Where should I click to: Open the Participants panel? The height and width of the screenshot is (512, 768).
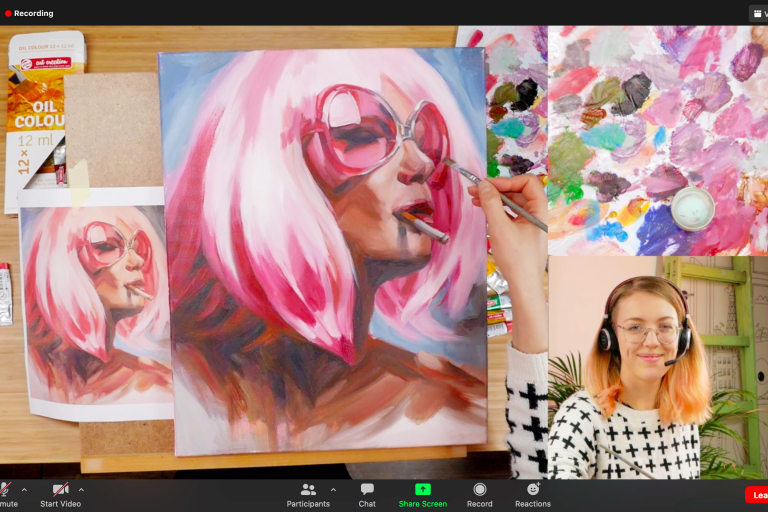pos(308,494)
